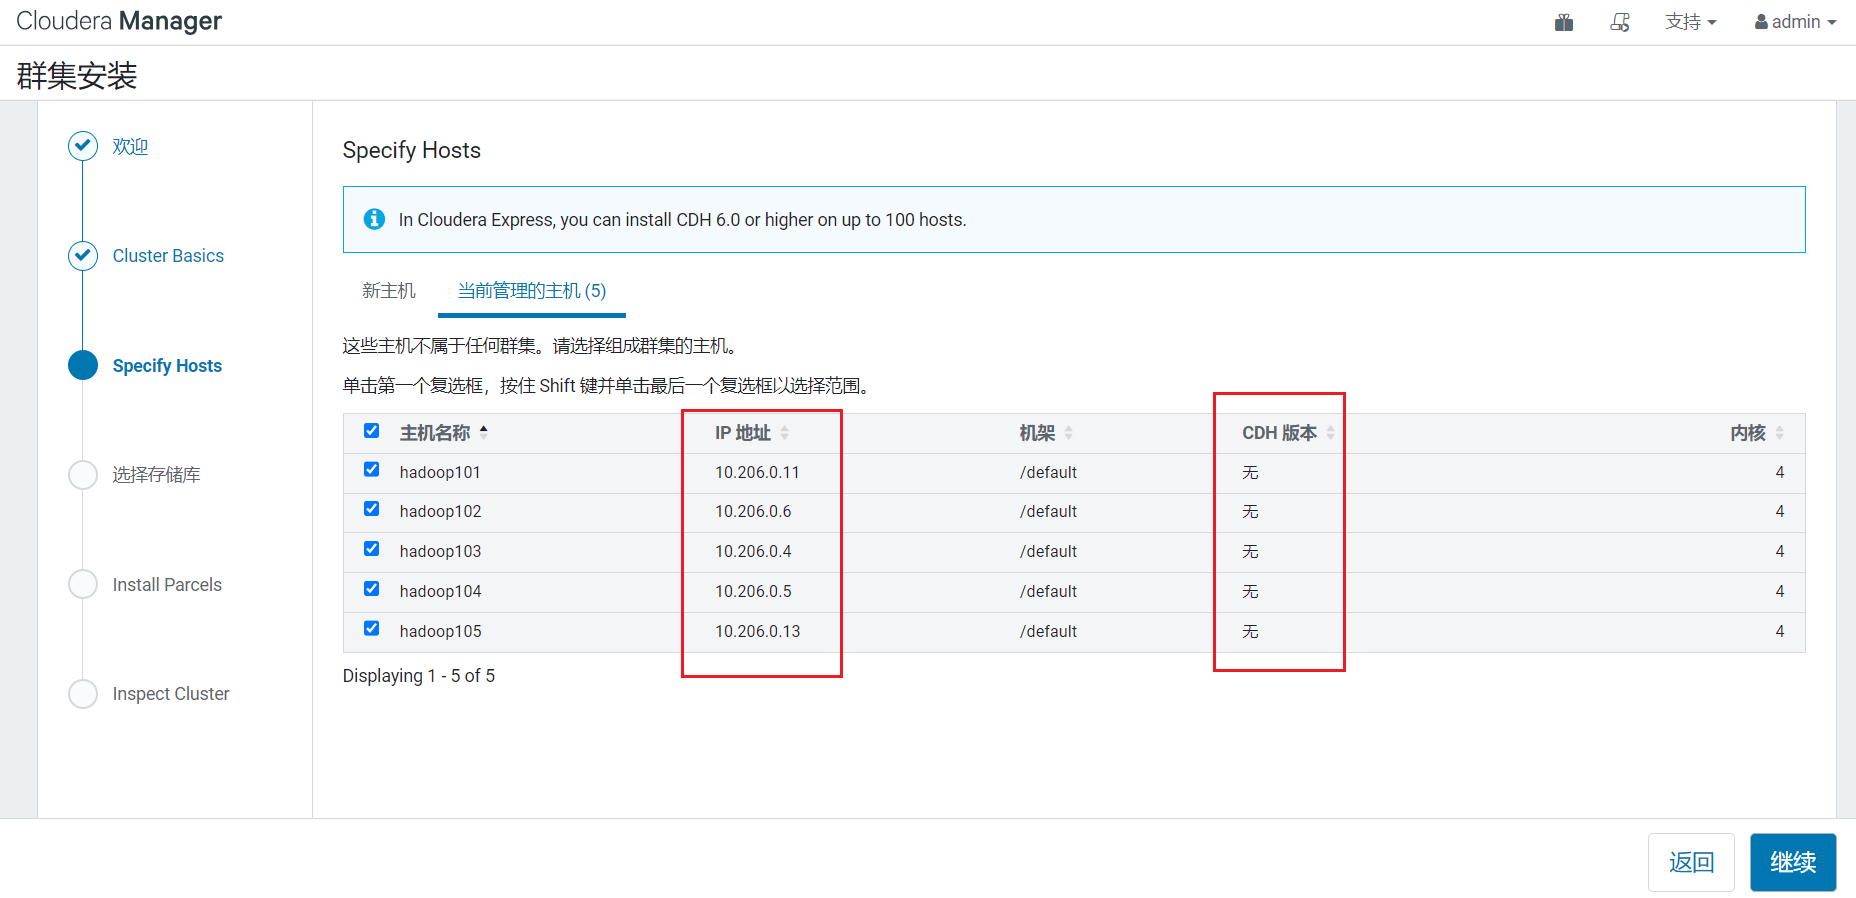Click the checkmark circle beside 欢迎
1856x898 pixels.
point(83,146)
